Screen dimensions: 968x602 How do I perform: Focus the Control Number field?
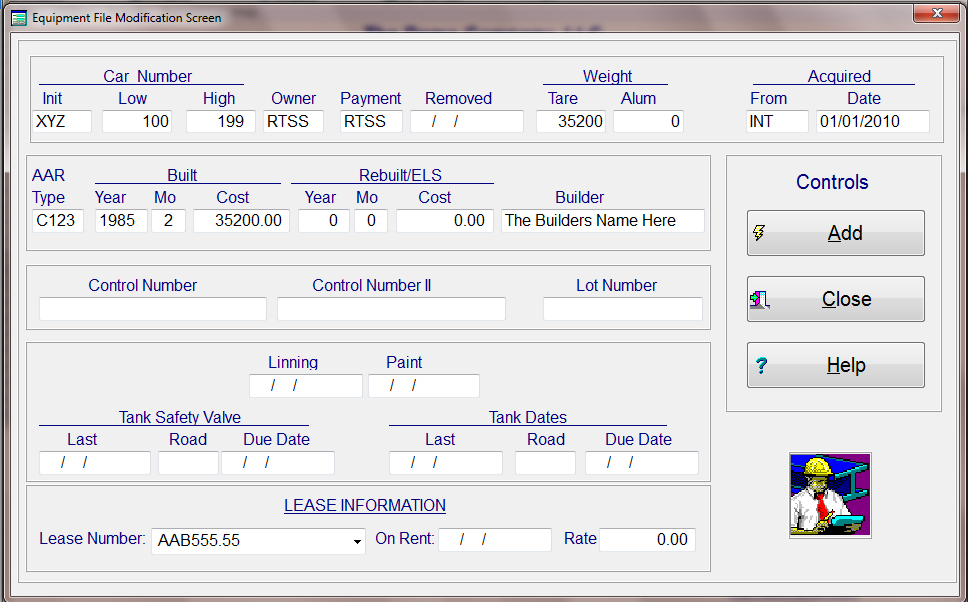coord(152,309)
